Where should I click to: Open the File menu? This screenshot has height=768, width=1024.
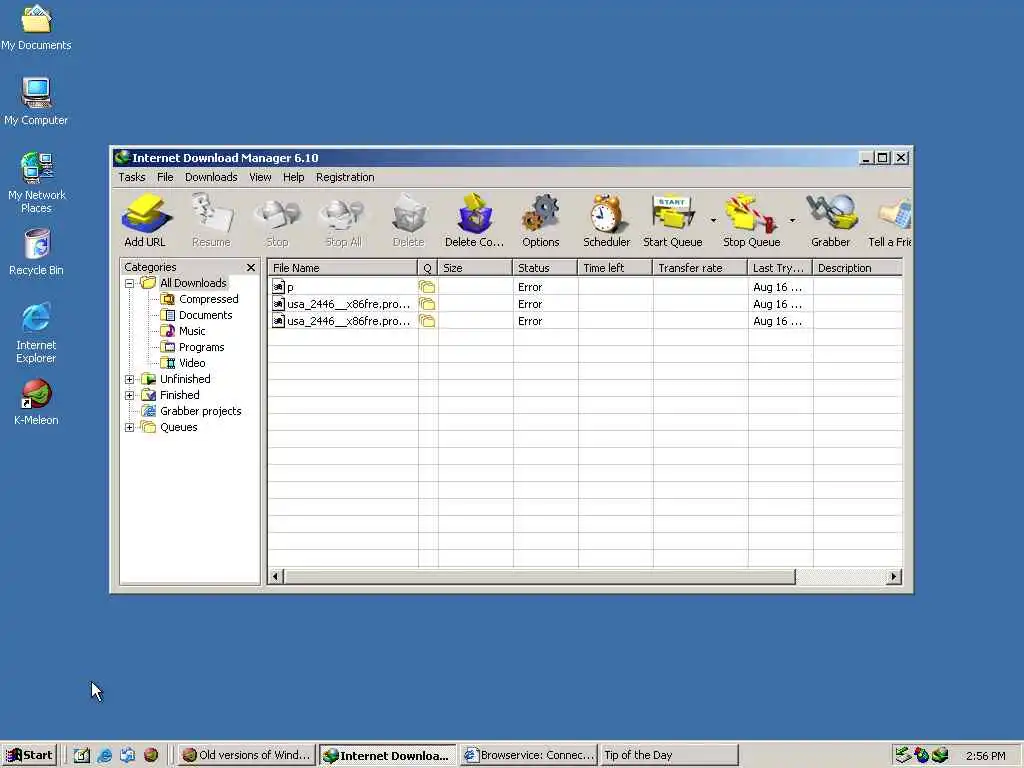(x=165, y=177)
